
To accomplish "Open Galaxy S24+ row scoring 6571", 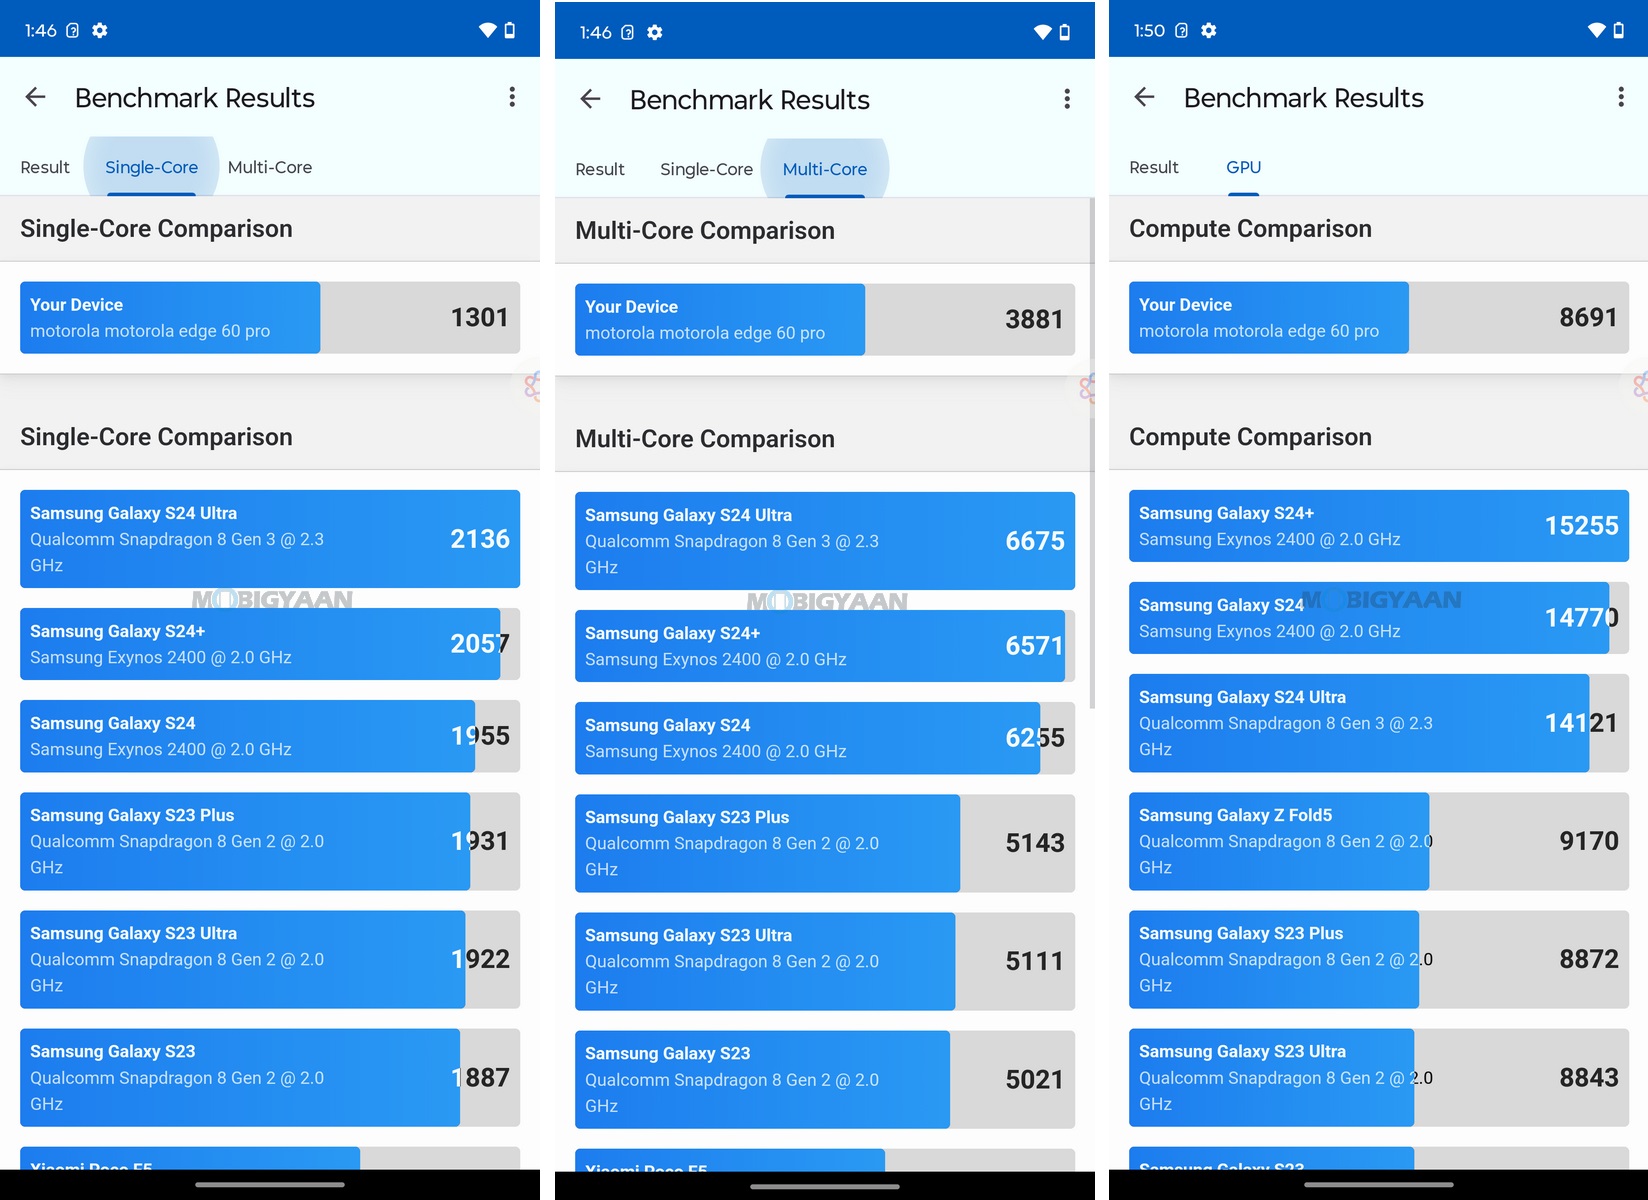I will pos(825,646).
